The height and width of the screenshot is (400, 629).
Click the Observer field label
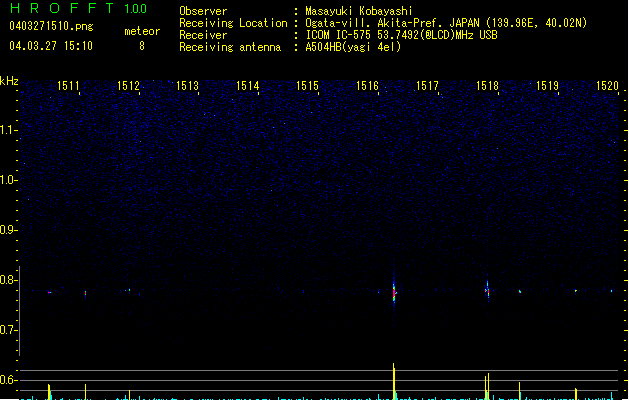203,11
